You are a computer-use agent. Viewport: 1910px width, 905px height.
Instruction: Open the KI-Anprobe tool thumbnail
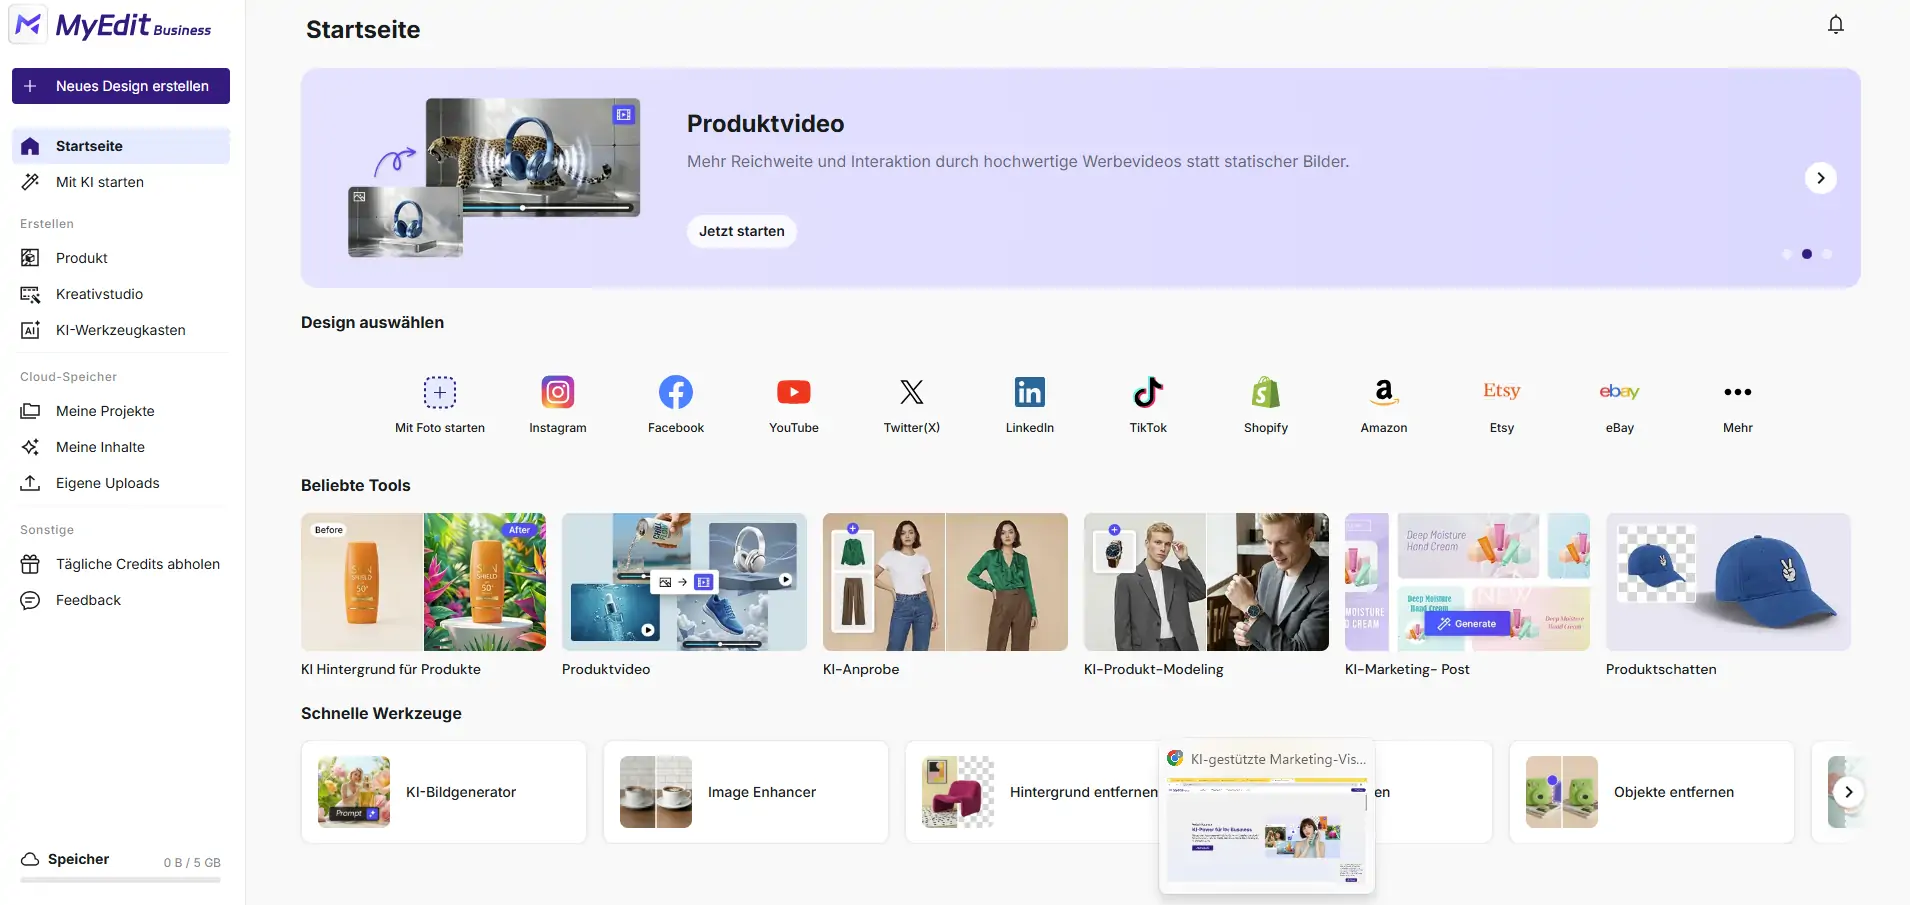click(x=945, y=582)
